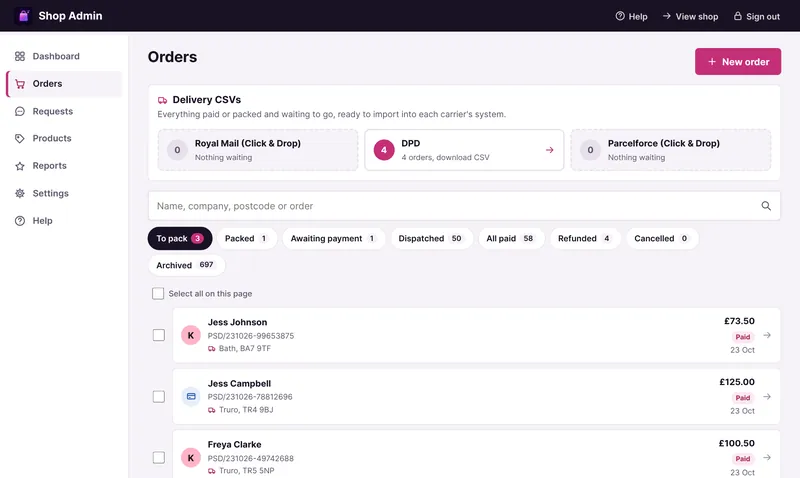Click the Jess Johnson name
The width and height of the screenshot is (800, 478).
click(x=237, y=322)
